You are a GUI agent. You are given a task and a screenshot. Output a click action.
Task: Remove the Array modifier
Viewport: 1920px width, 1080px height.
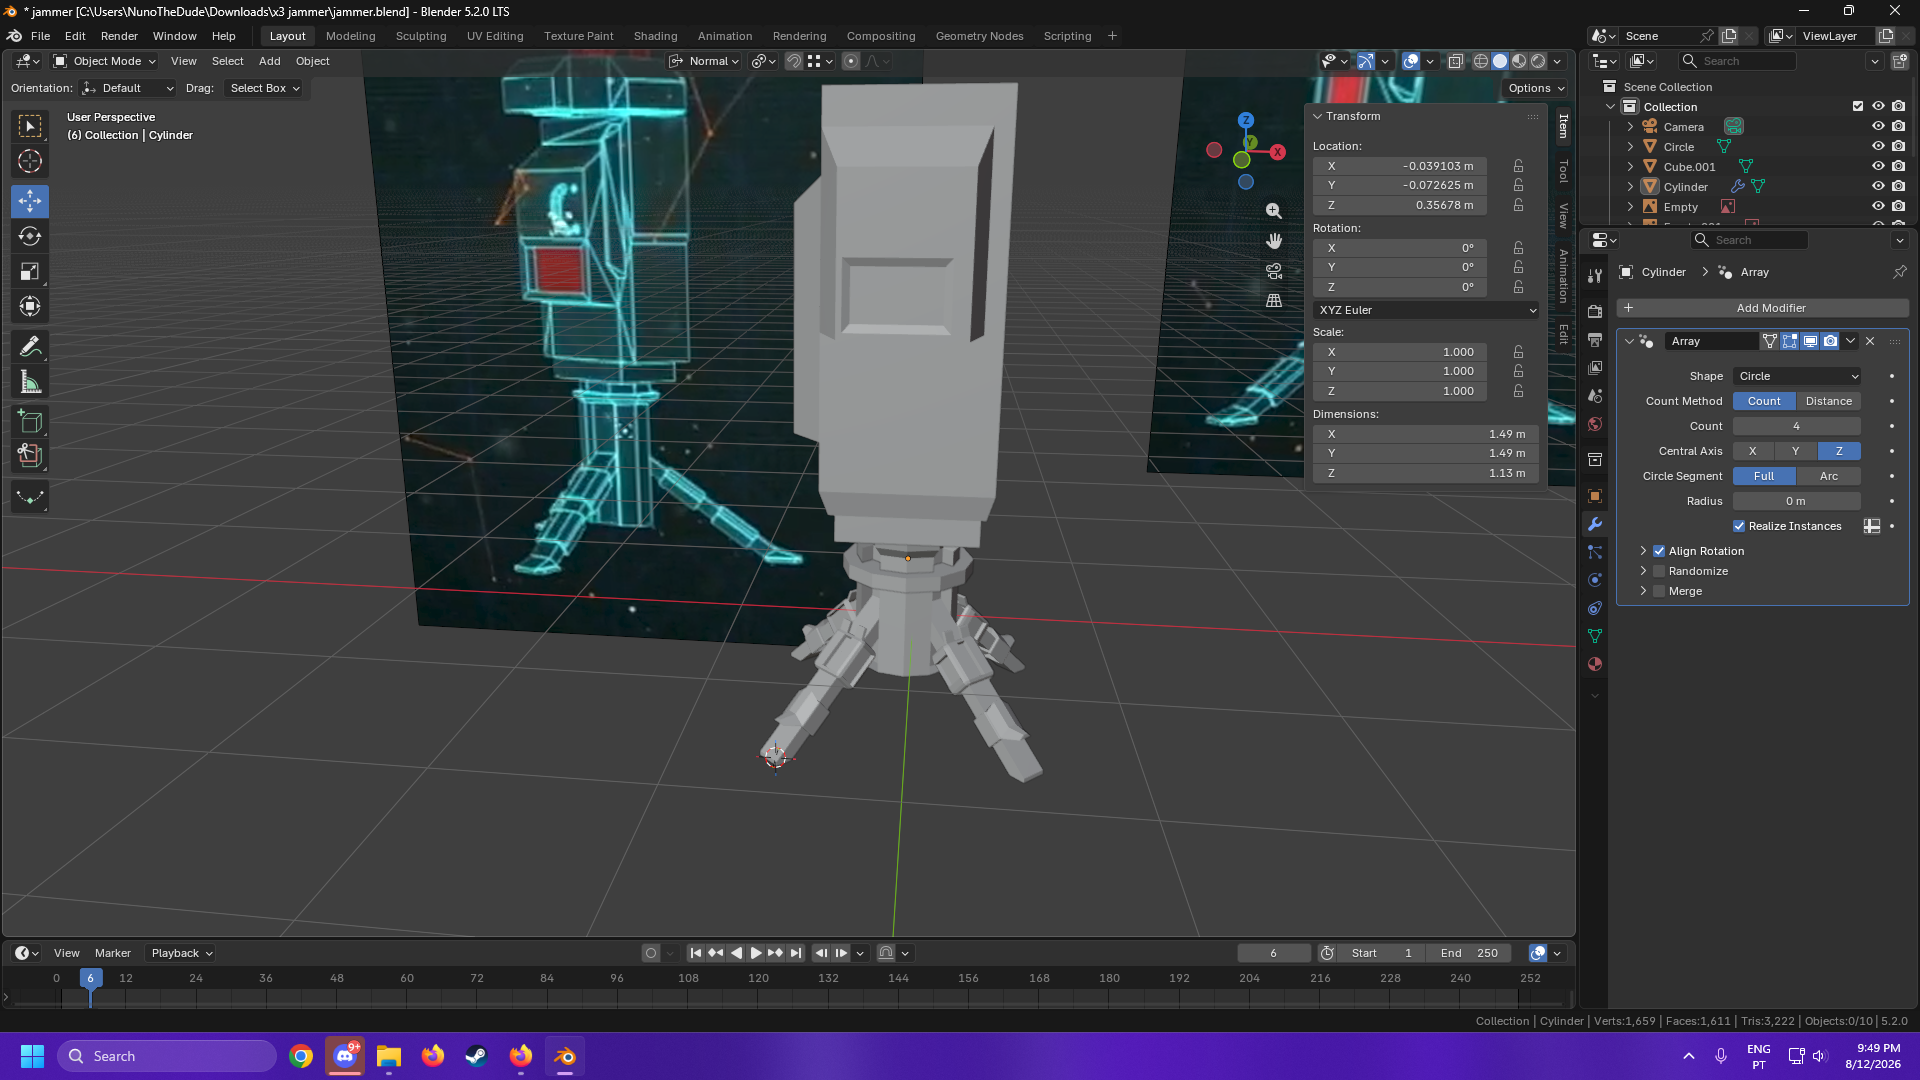(x=1870, y=341)
